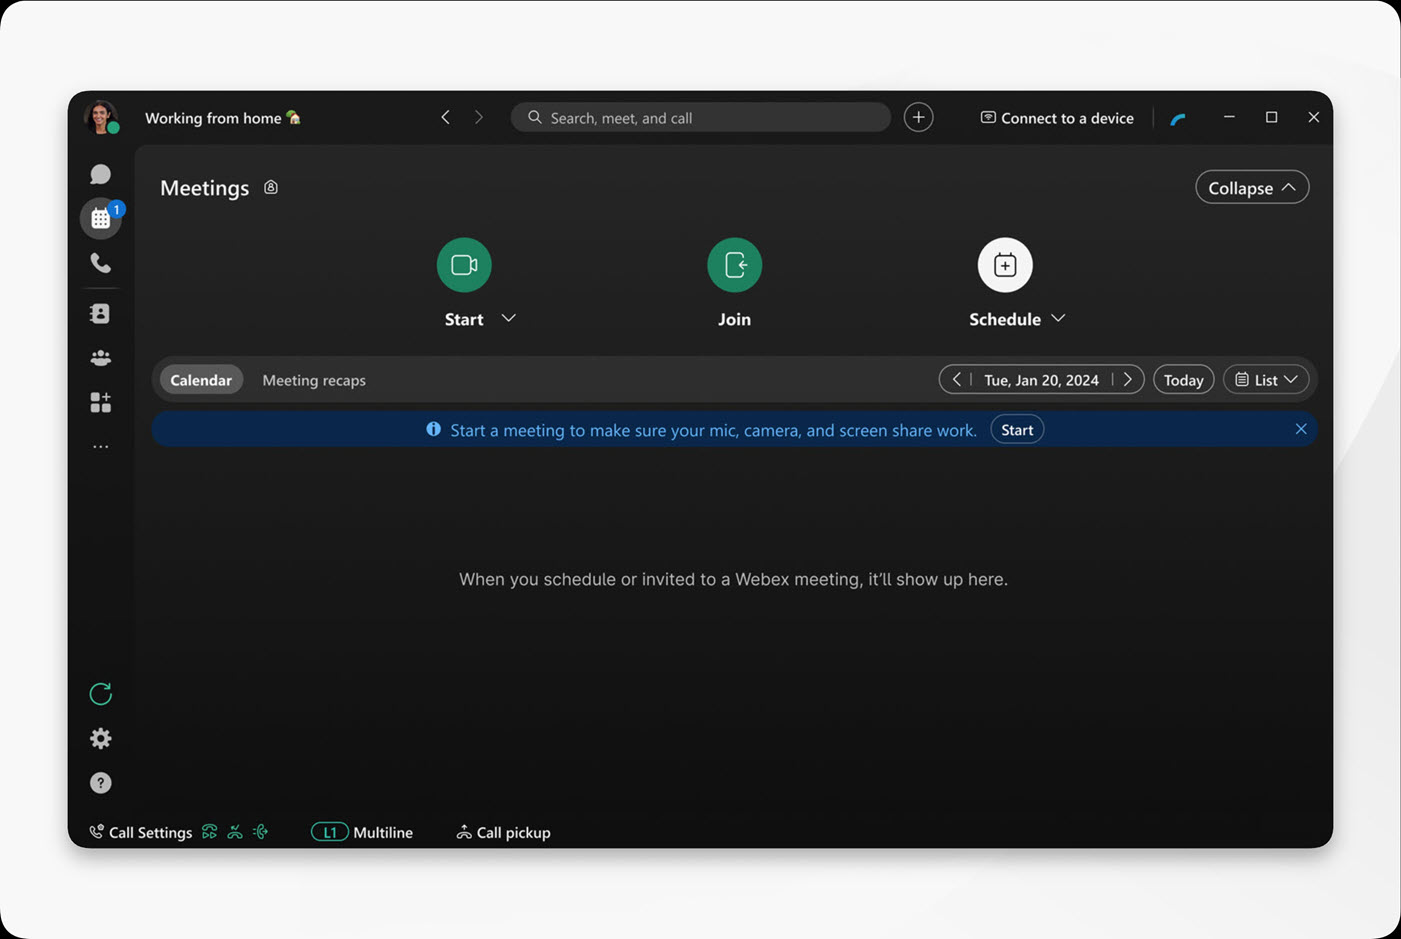Open the More ellipsis in sidebar
The width and height of the screenshot is (1401, 939).
(x=100, y=447)
